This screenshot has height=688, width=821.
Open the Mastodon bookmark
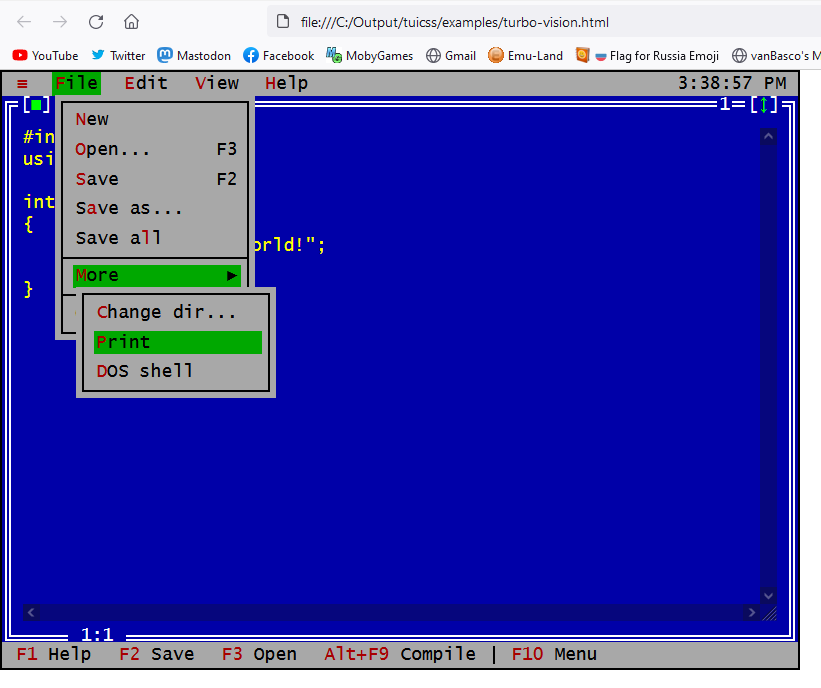click(x=194, y=56)
